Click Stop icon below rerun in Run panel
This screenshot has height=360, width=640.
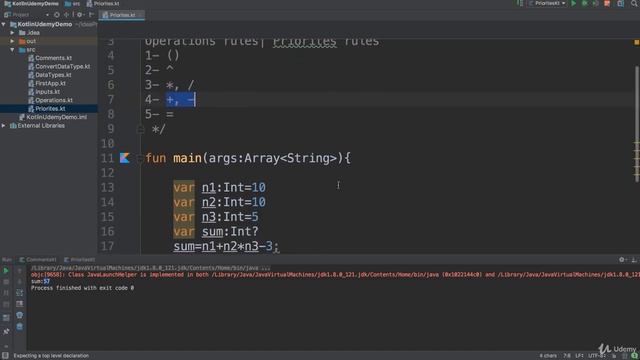pos(6,282)
